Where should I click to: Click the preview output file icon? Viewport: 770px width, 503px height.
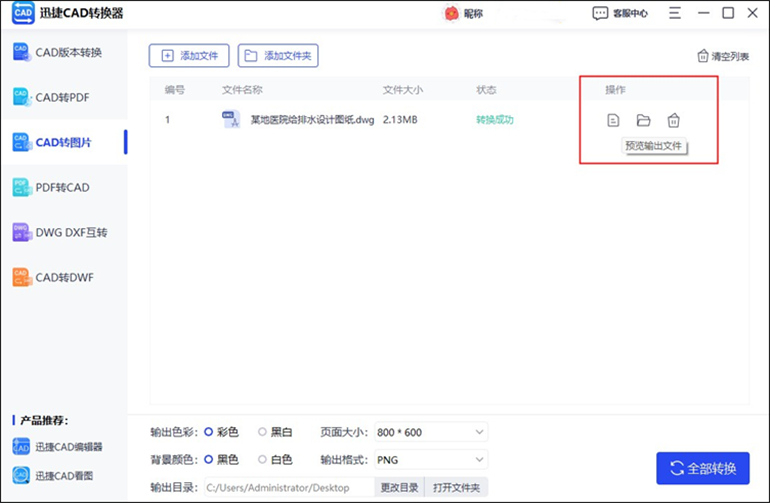(x=613, y=120)
